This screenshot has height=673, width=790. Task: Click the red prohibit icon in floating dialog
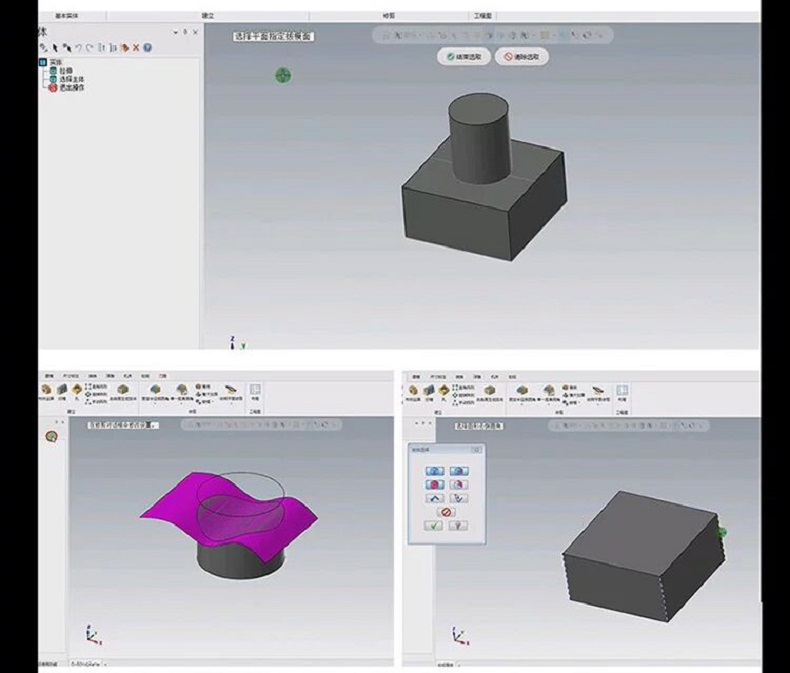(x=447, y=512)
